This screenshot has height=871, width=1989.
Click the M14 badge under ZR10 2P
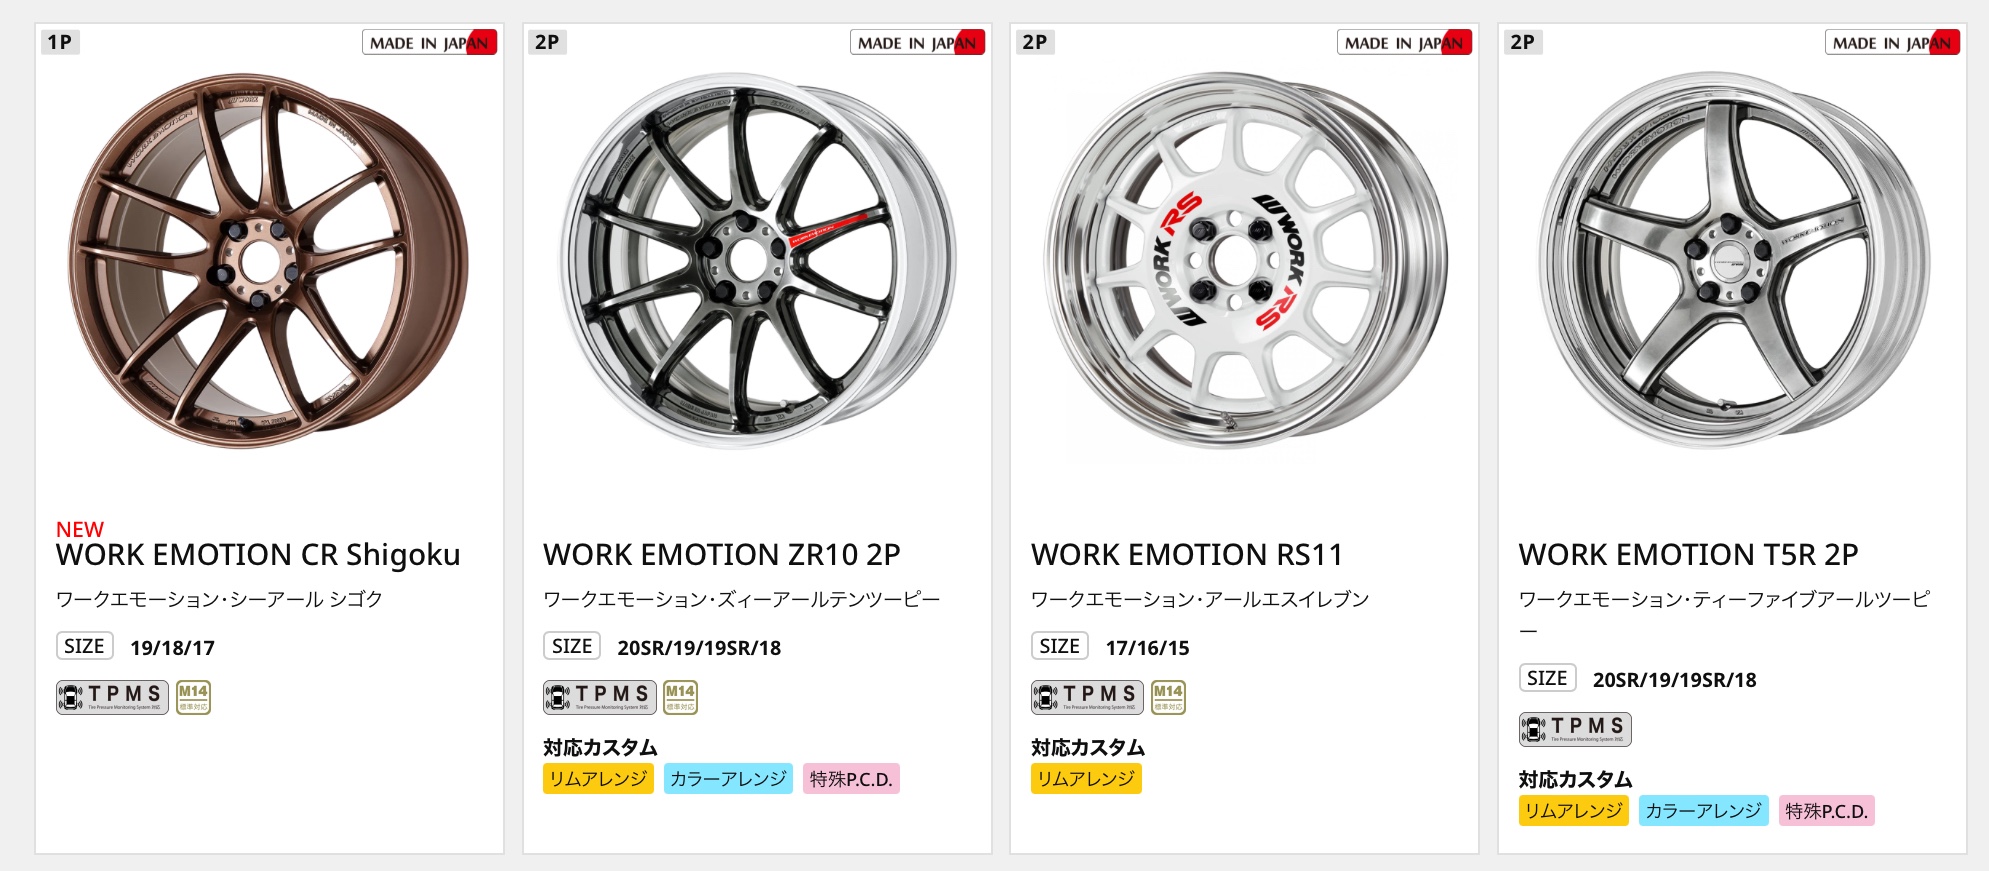[680, 697]
